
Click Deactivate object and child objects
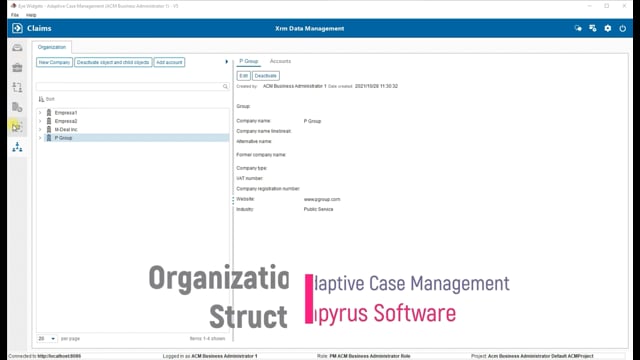pos(113,62)
